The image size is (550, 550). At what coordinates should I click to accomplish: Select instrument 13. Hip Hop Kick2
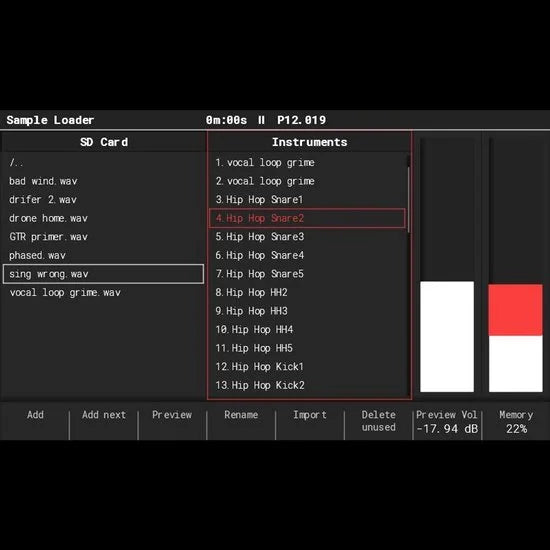[x=307, y=385]
